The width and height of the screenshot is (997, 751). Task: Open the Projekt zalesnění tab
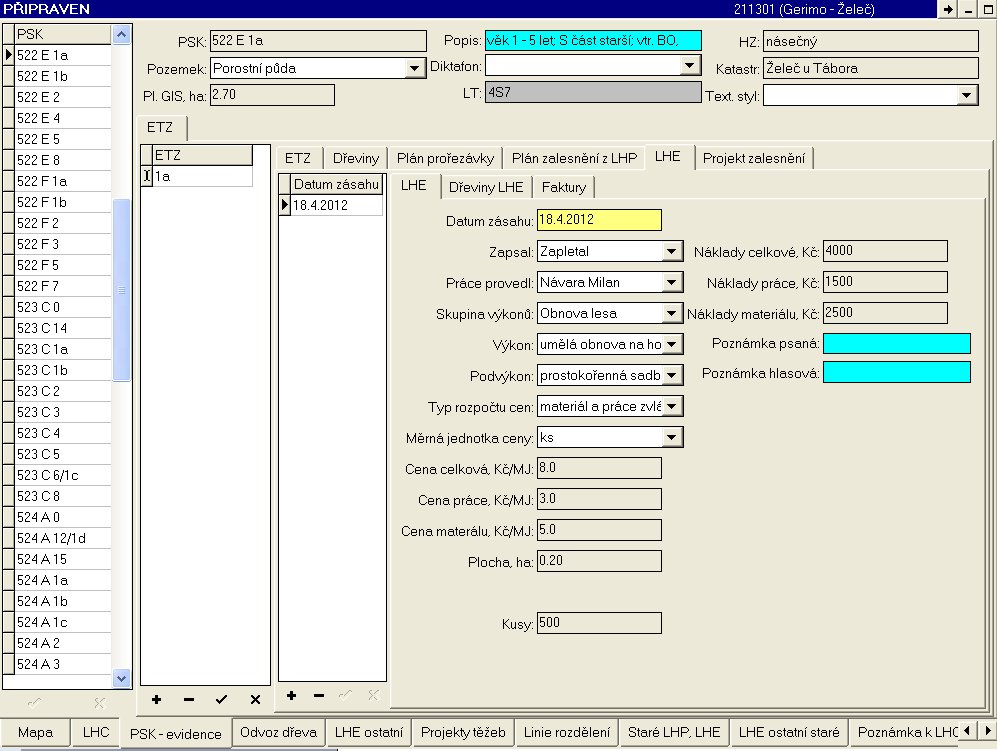click(753, 158)
